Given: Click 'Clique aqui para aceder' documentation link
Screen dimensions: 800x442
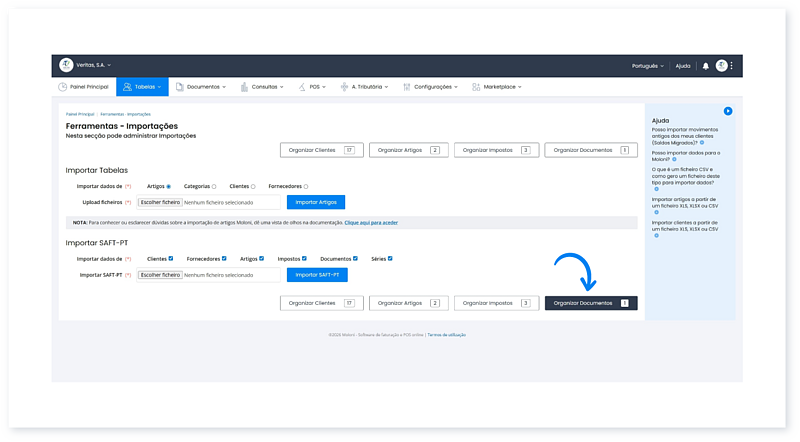Looking at the screenshot, I should point(370,222).
